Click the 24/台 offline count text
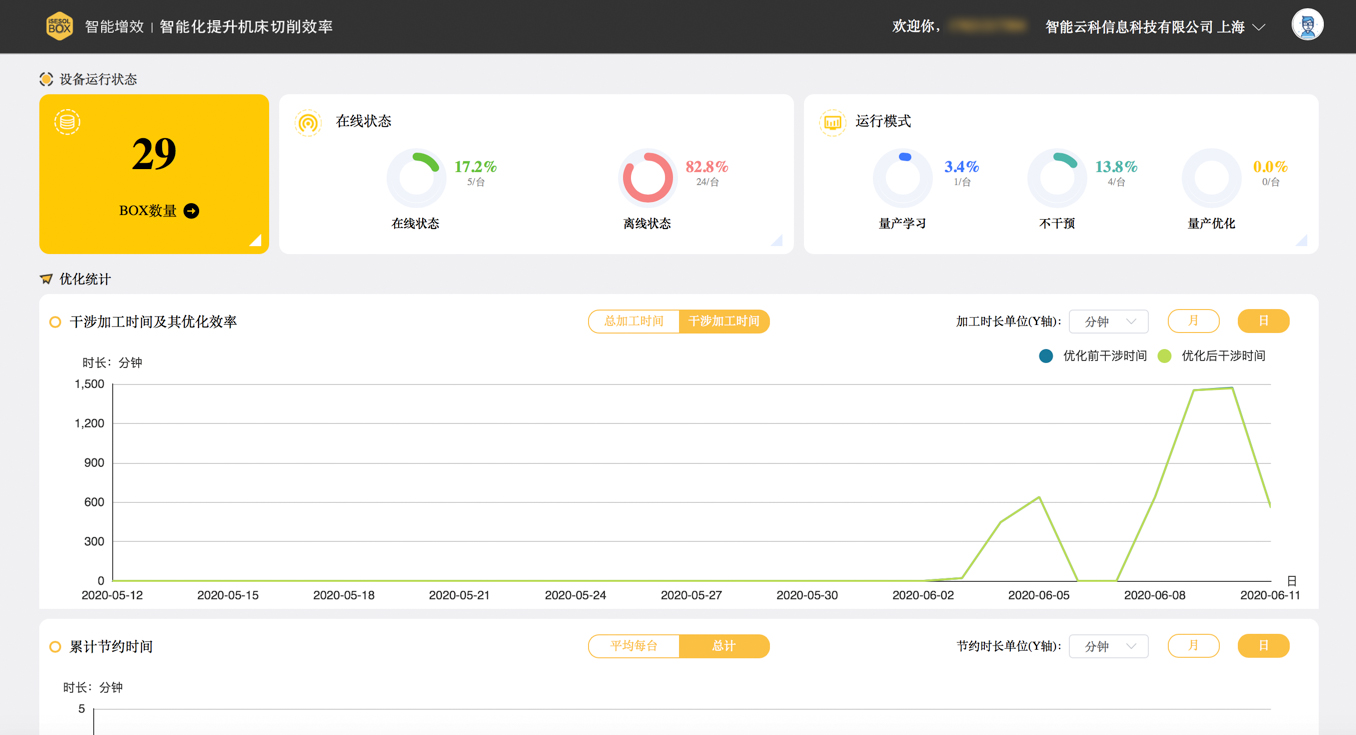The height and width of the screenshot is (735, 1356). [x=707, y=182]
